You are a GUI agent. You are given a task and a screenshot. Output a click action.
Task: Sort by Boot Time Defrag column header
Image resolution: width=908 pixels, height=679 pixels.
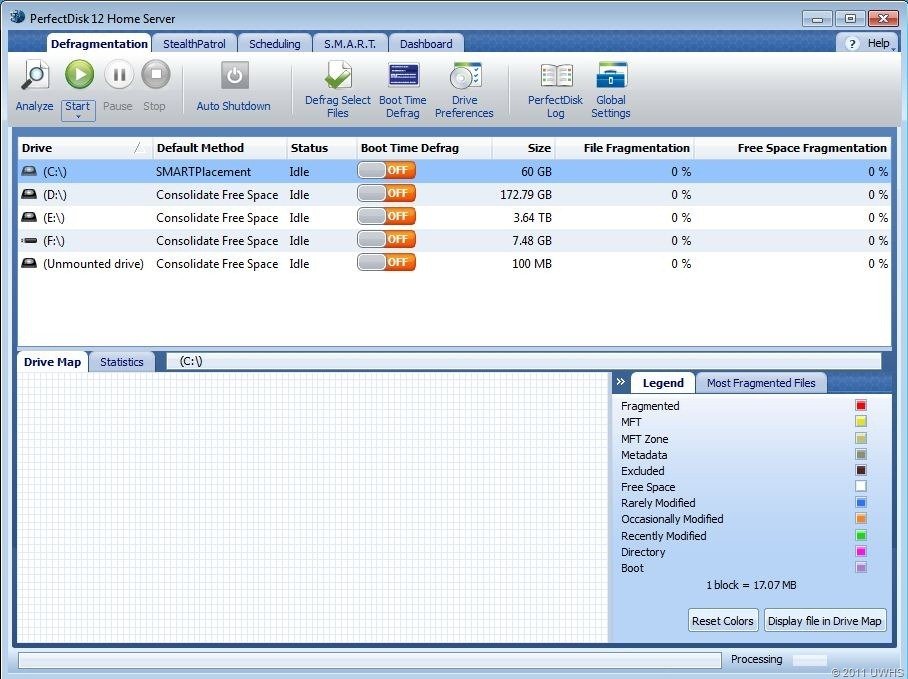coord(424,148)
